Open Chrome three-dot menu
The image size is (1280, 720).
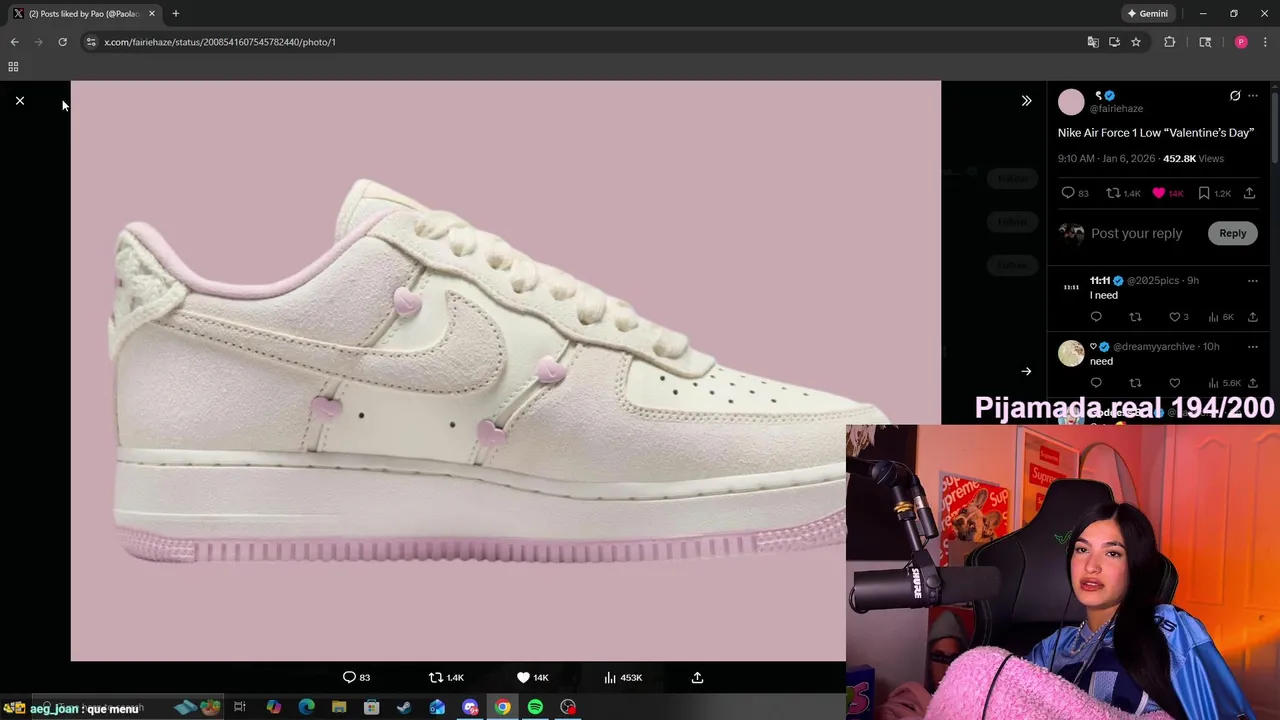[1265, 42]
